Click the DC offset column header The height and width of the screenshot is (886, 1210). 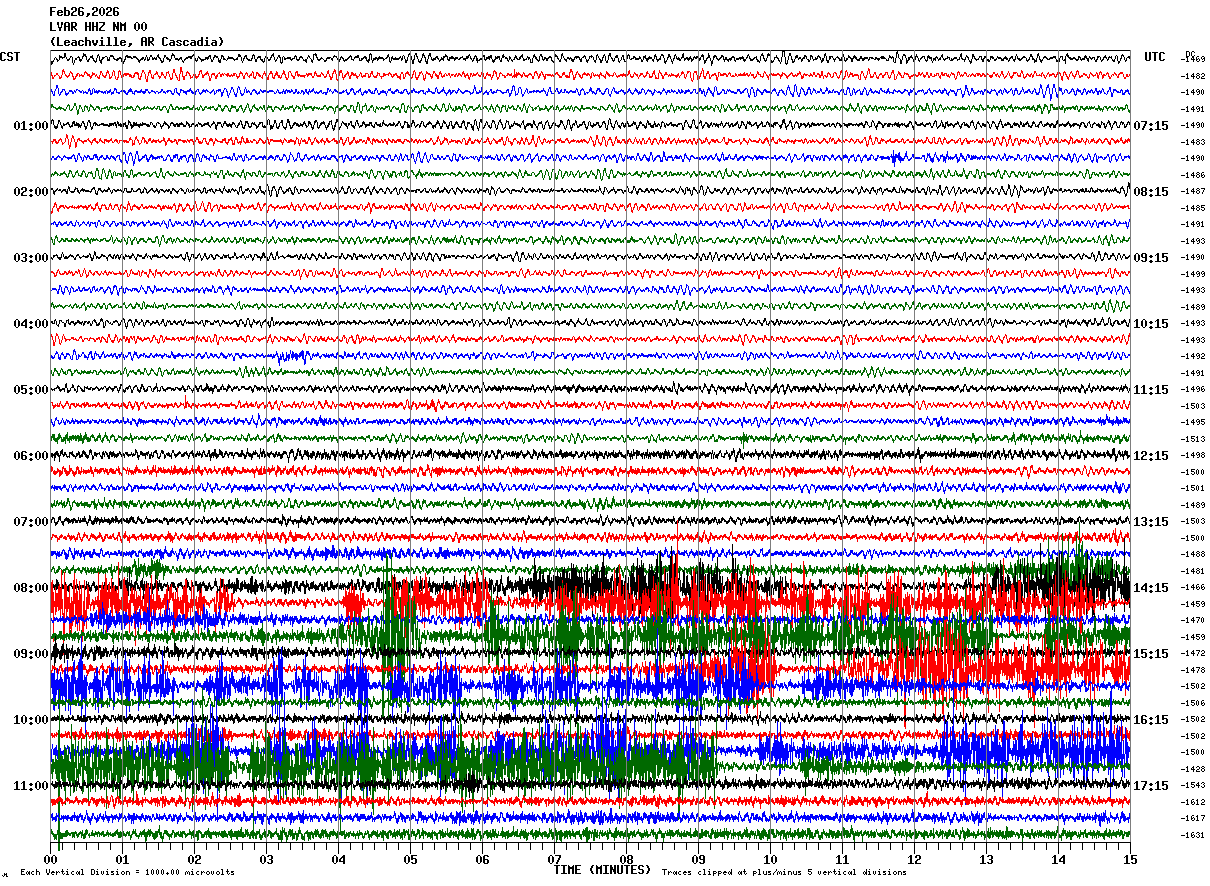1190,55
